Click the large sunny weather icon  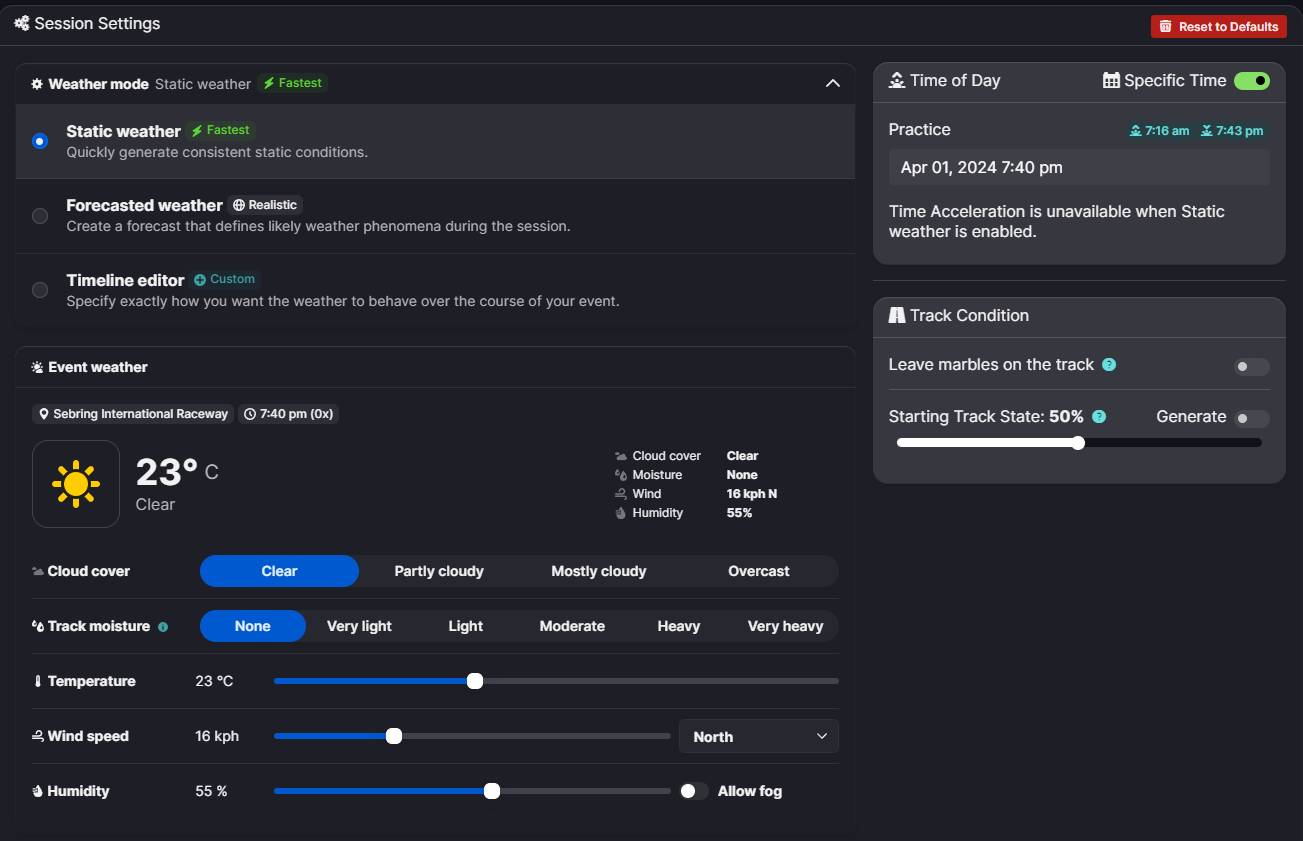click(76, 484)
